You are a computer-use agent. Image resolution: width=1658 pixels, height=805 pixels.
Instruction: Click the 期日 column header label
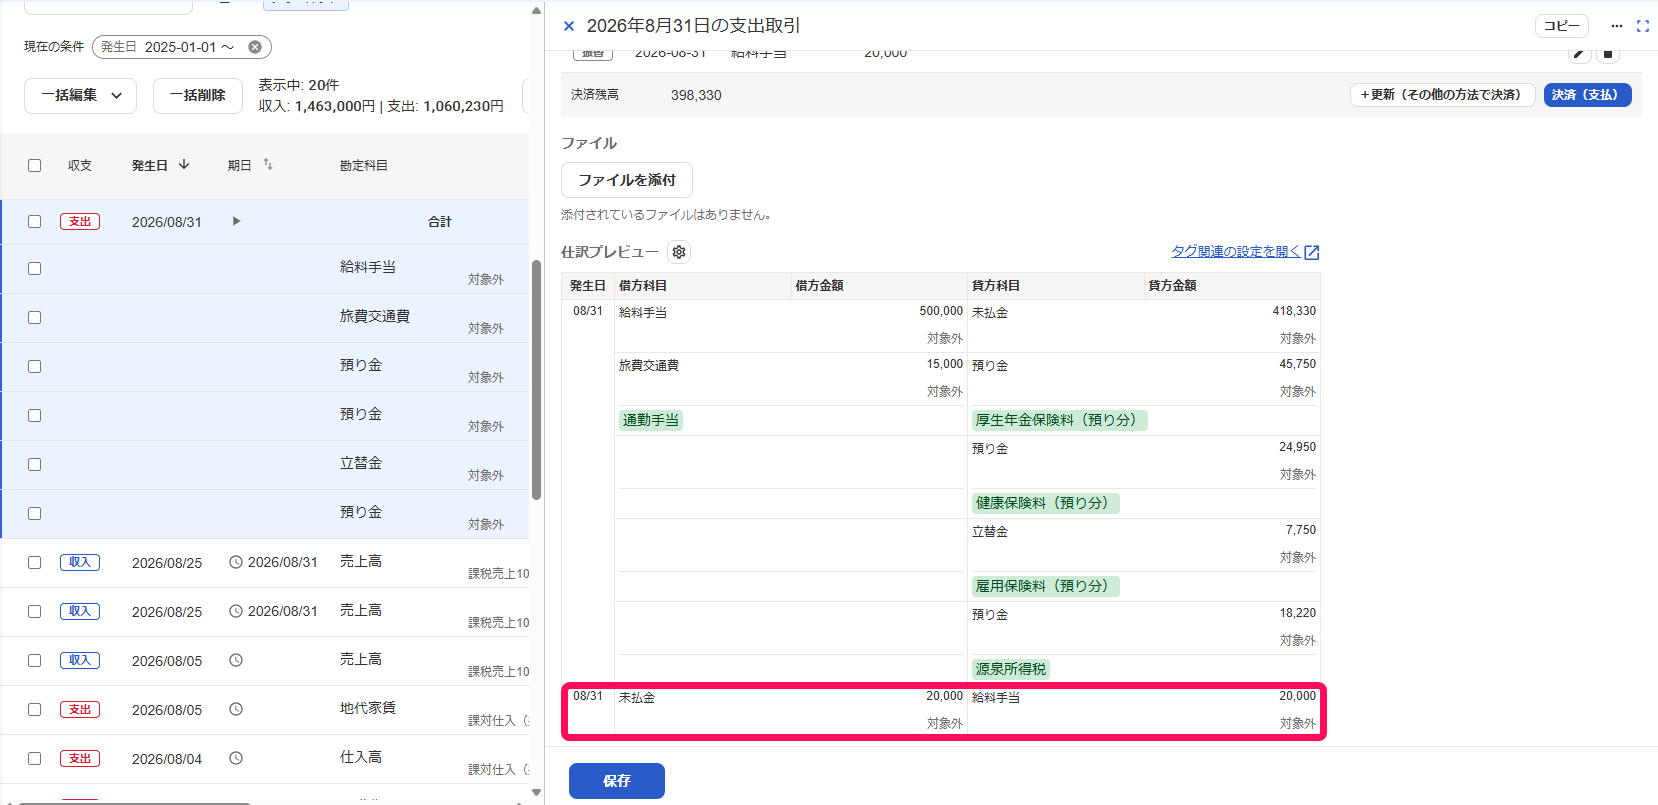click(240, 166)
